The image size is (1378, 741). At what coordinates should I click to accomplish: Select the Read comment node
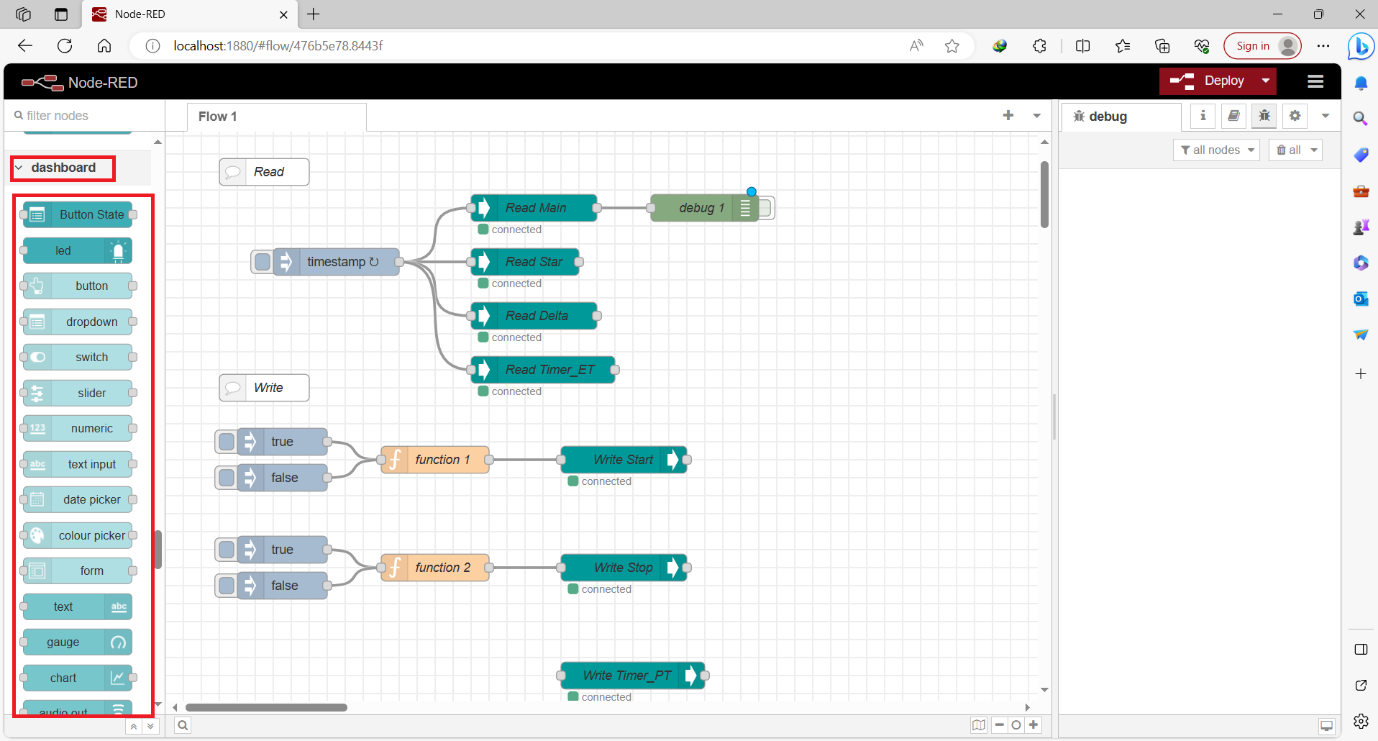click(x=264, y=172)
